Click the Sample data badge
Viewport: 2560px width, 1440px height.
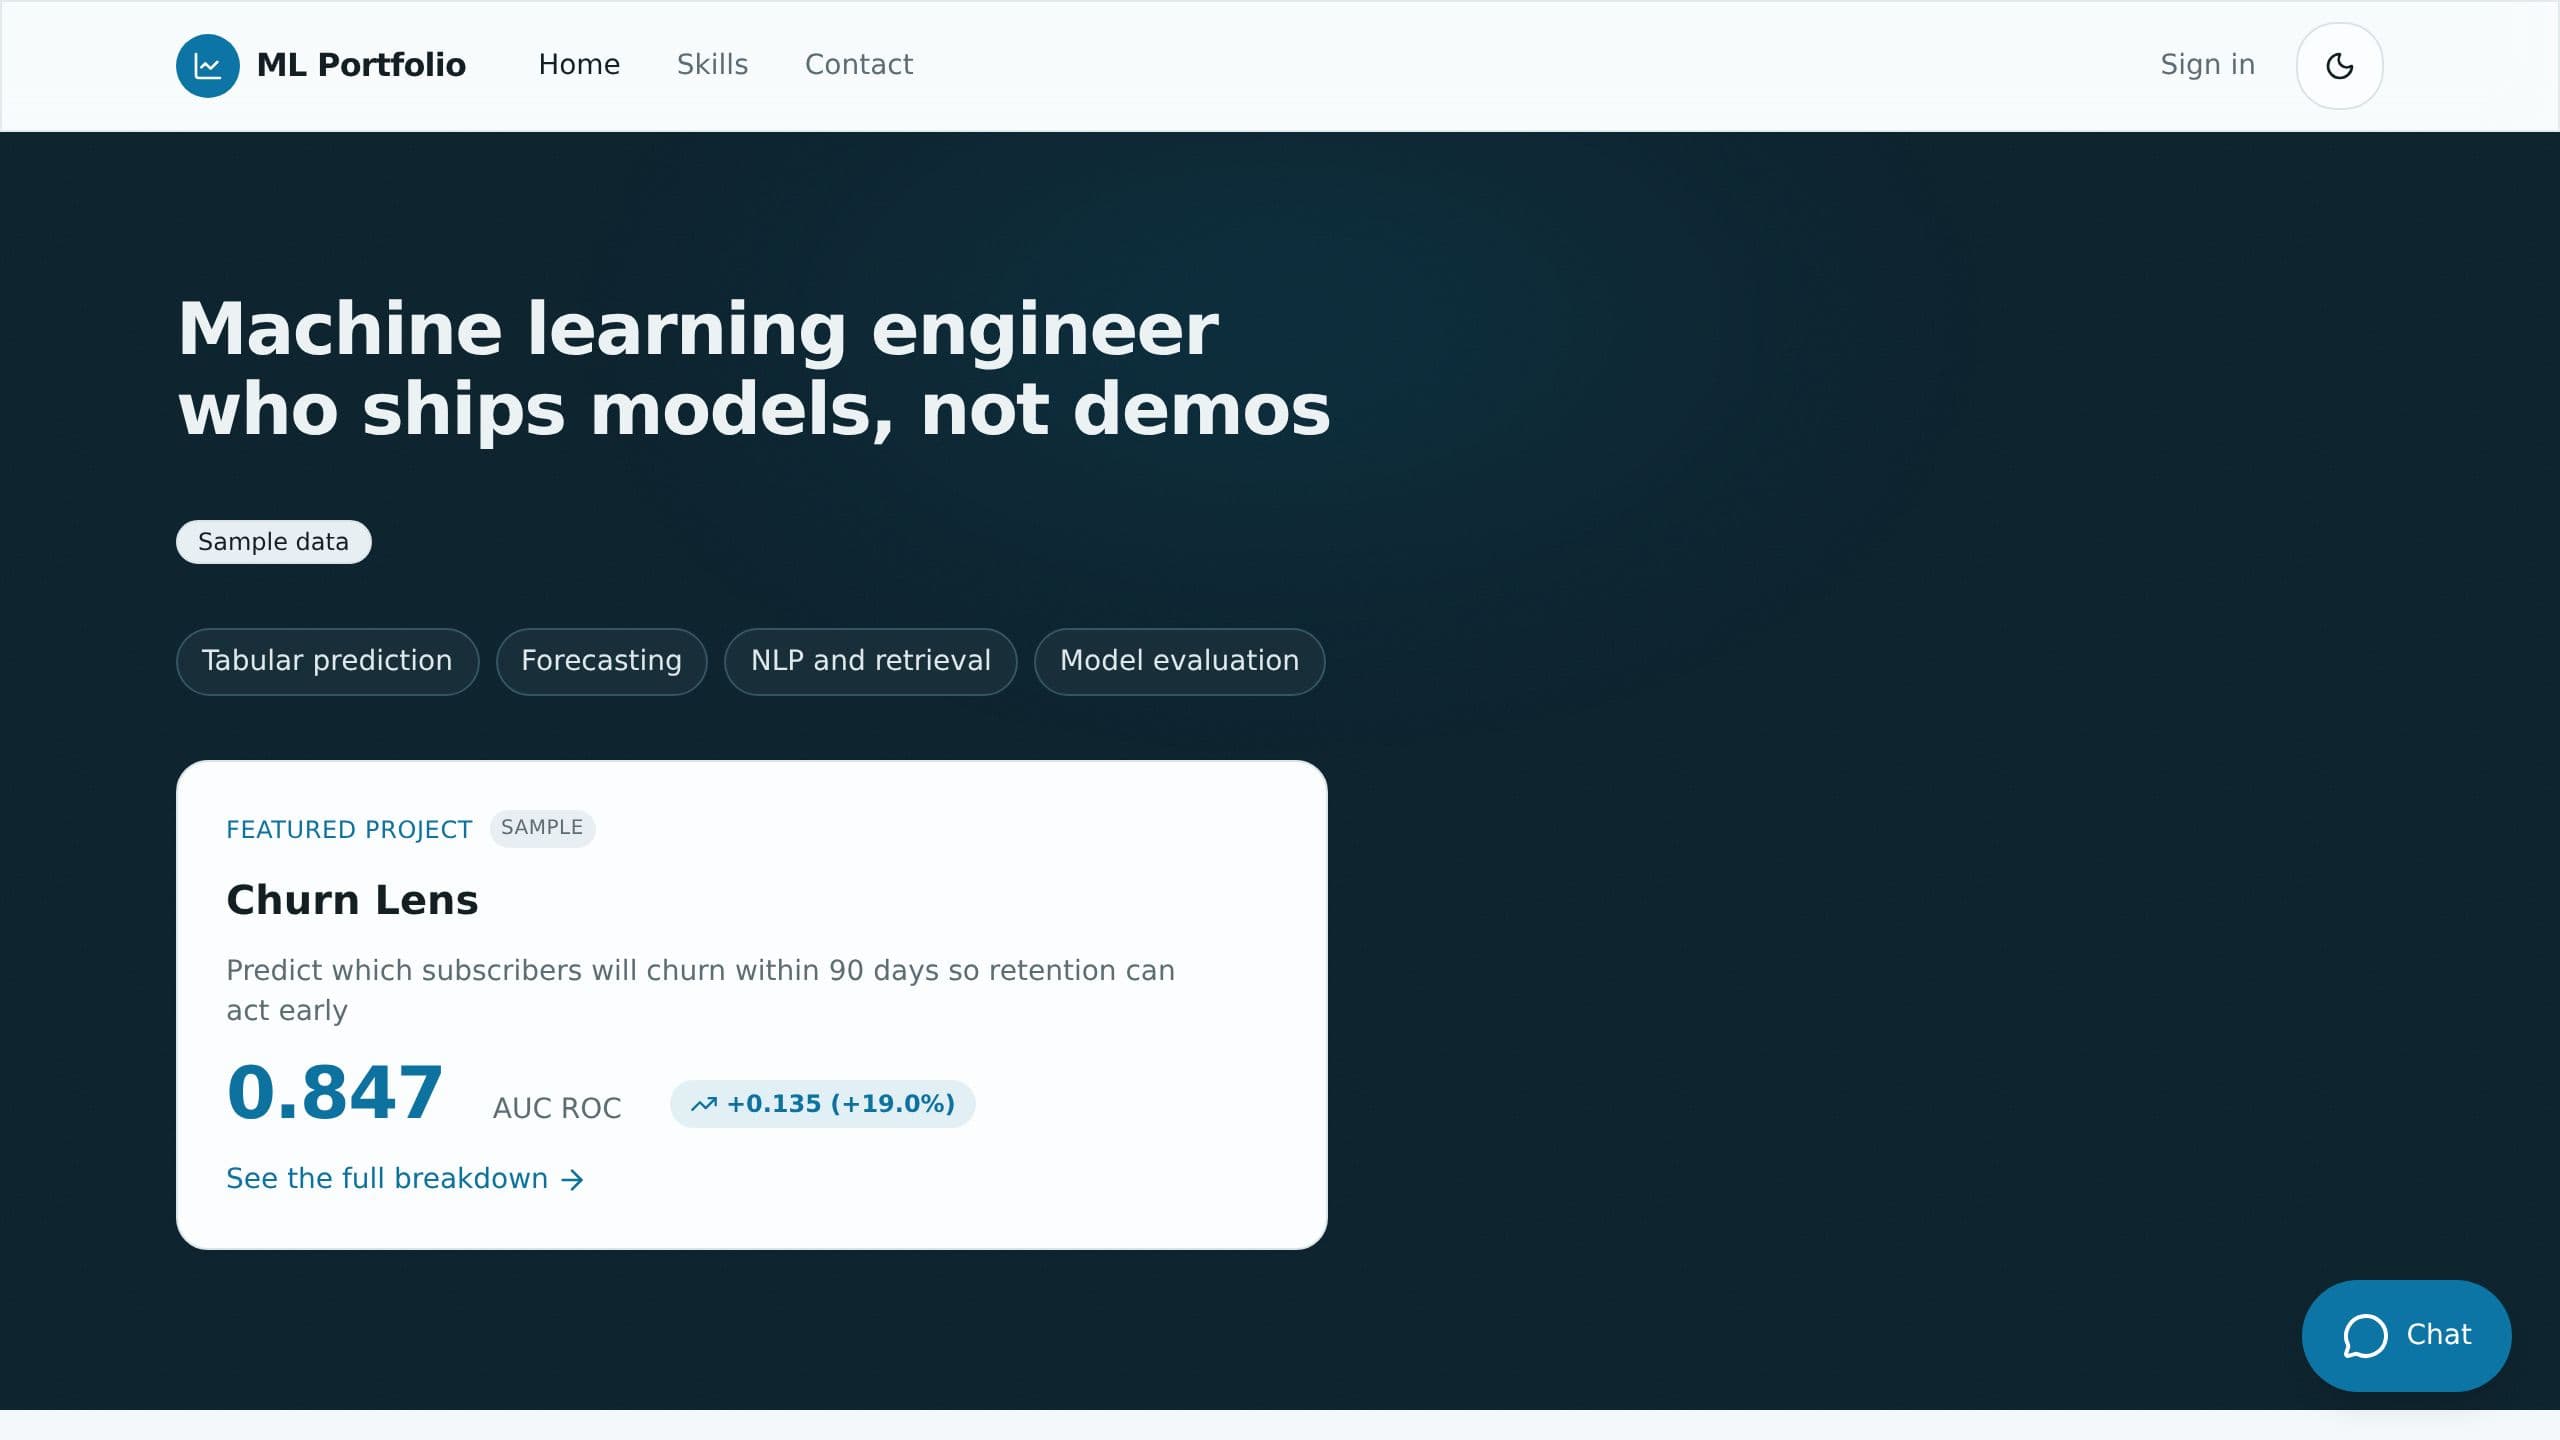274,542
